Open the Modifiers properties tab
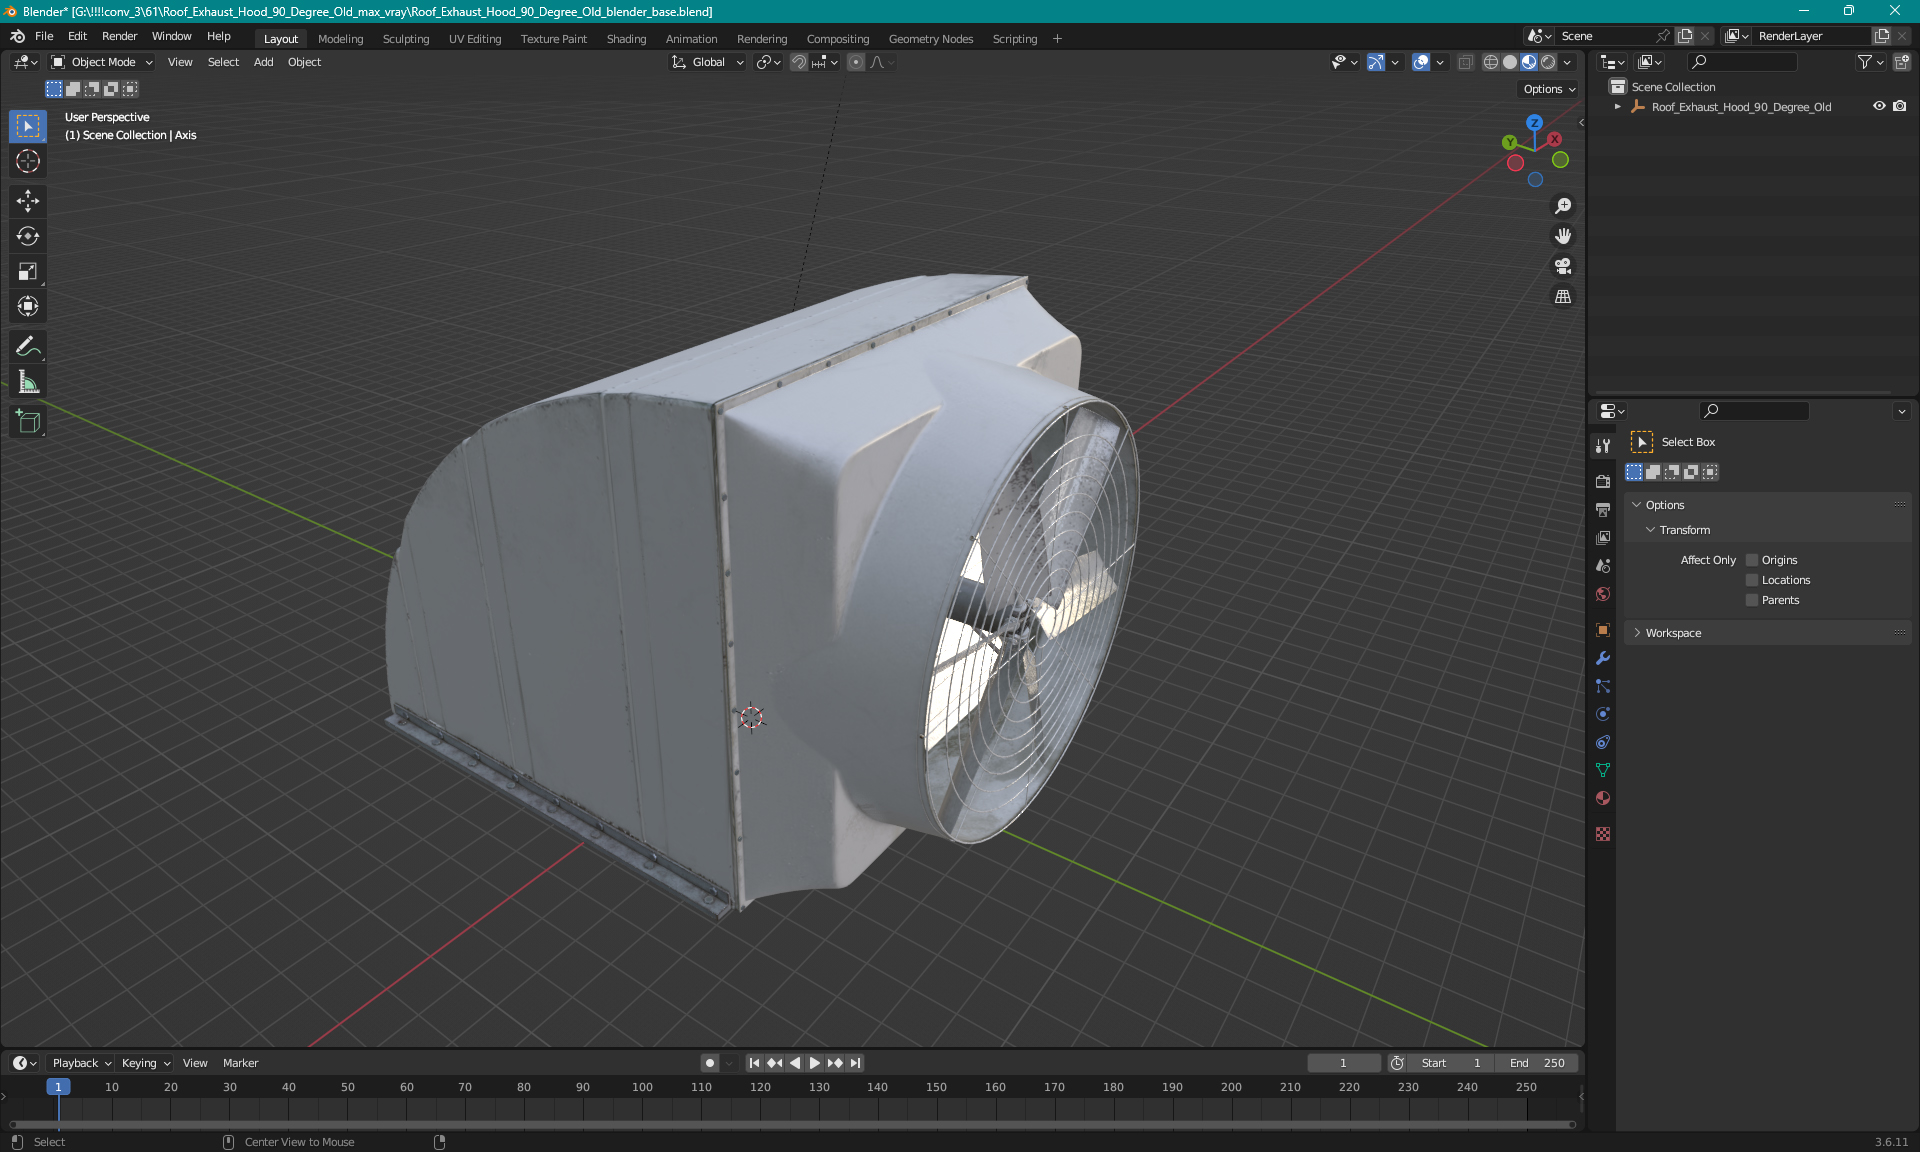 point(1603,658)
